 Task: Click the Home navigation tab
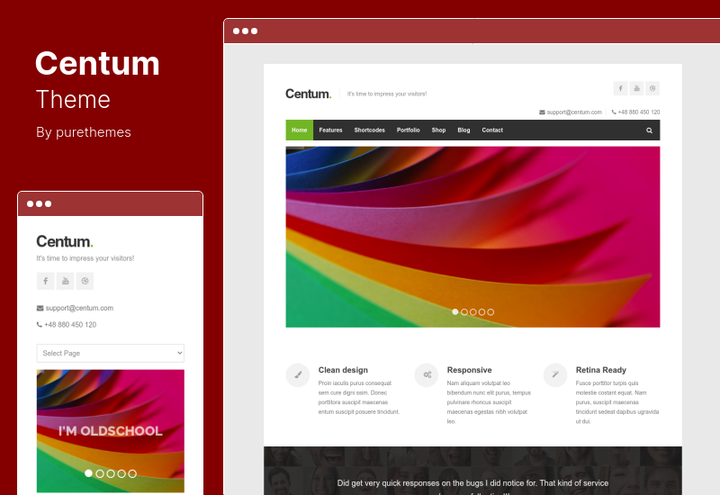[x=299, y=130]
